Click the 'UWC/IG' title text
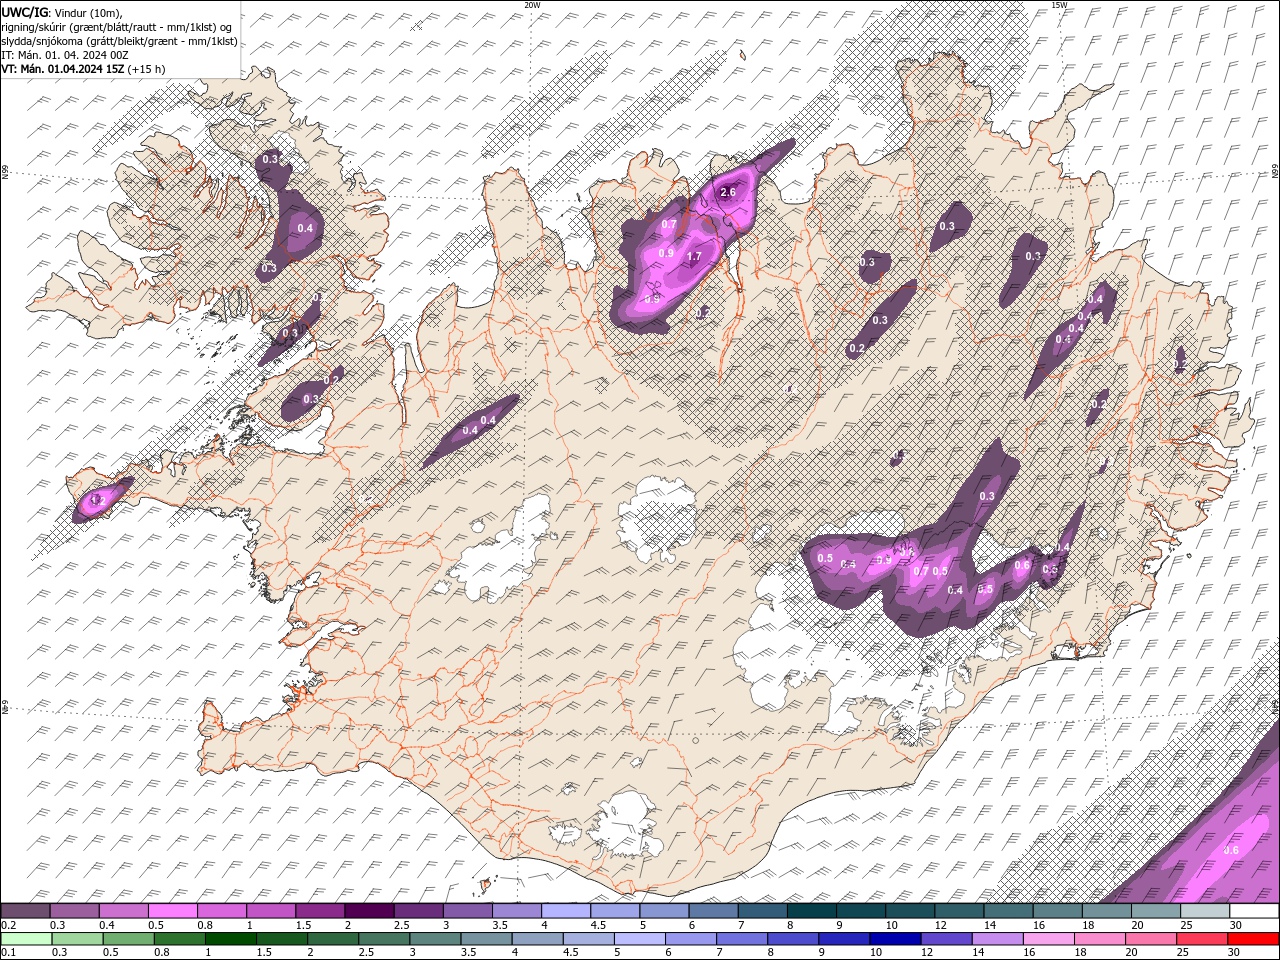The image size is (1280, 960). 25,12
